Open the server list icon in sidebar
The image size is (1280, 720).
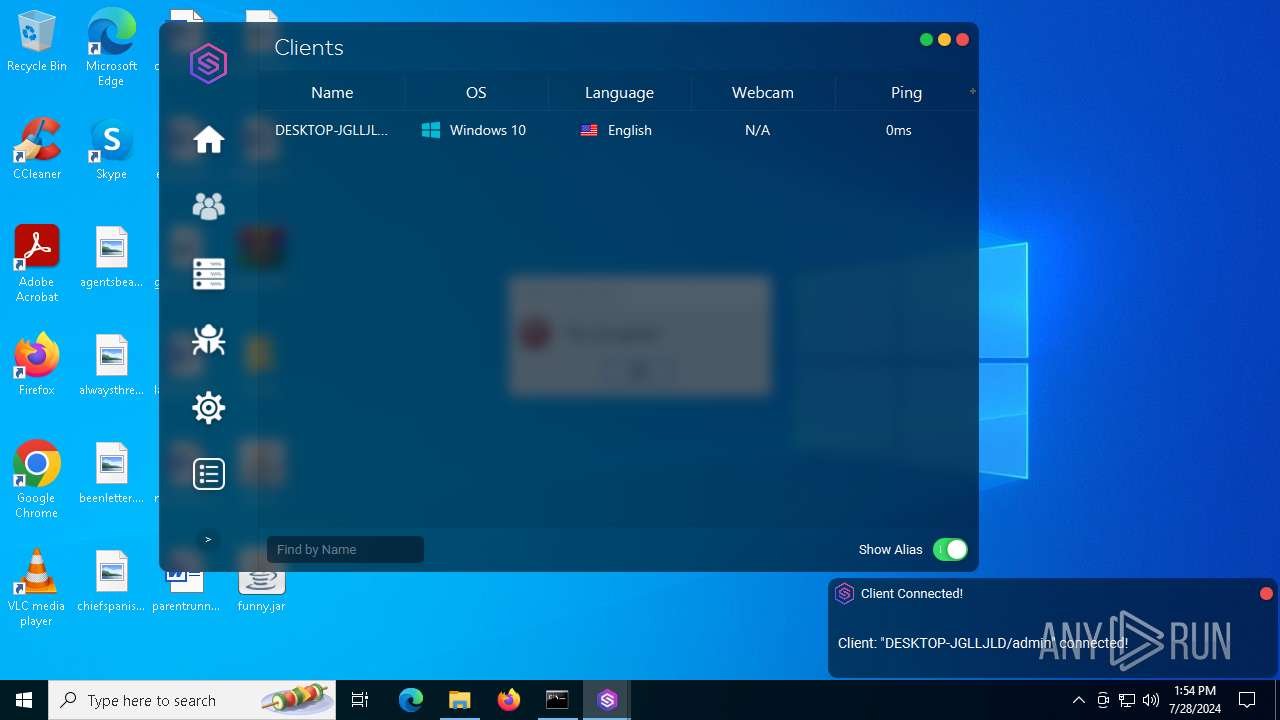tap(209, 273)
